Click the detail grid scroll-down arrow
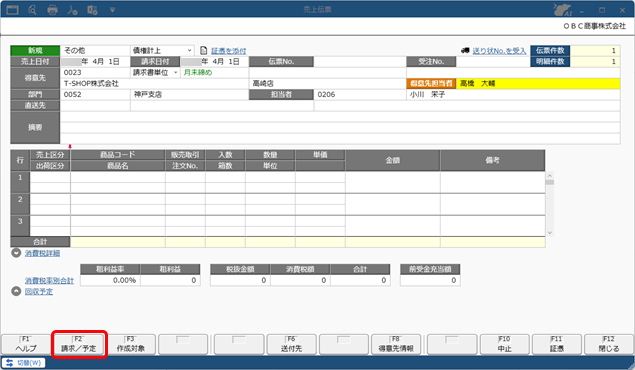The height and width of the screenshot is (370, 635). click(x=550, y=233)
